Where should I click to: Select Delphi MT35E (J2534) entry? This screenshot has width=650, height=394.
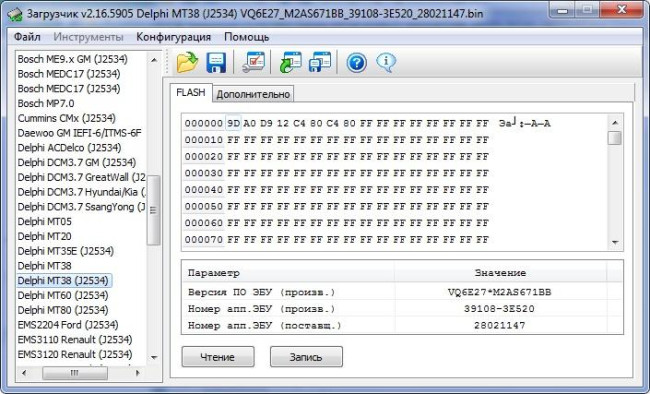pos(65,251)
